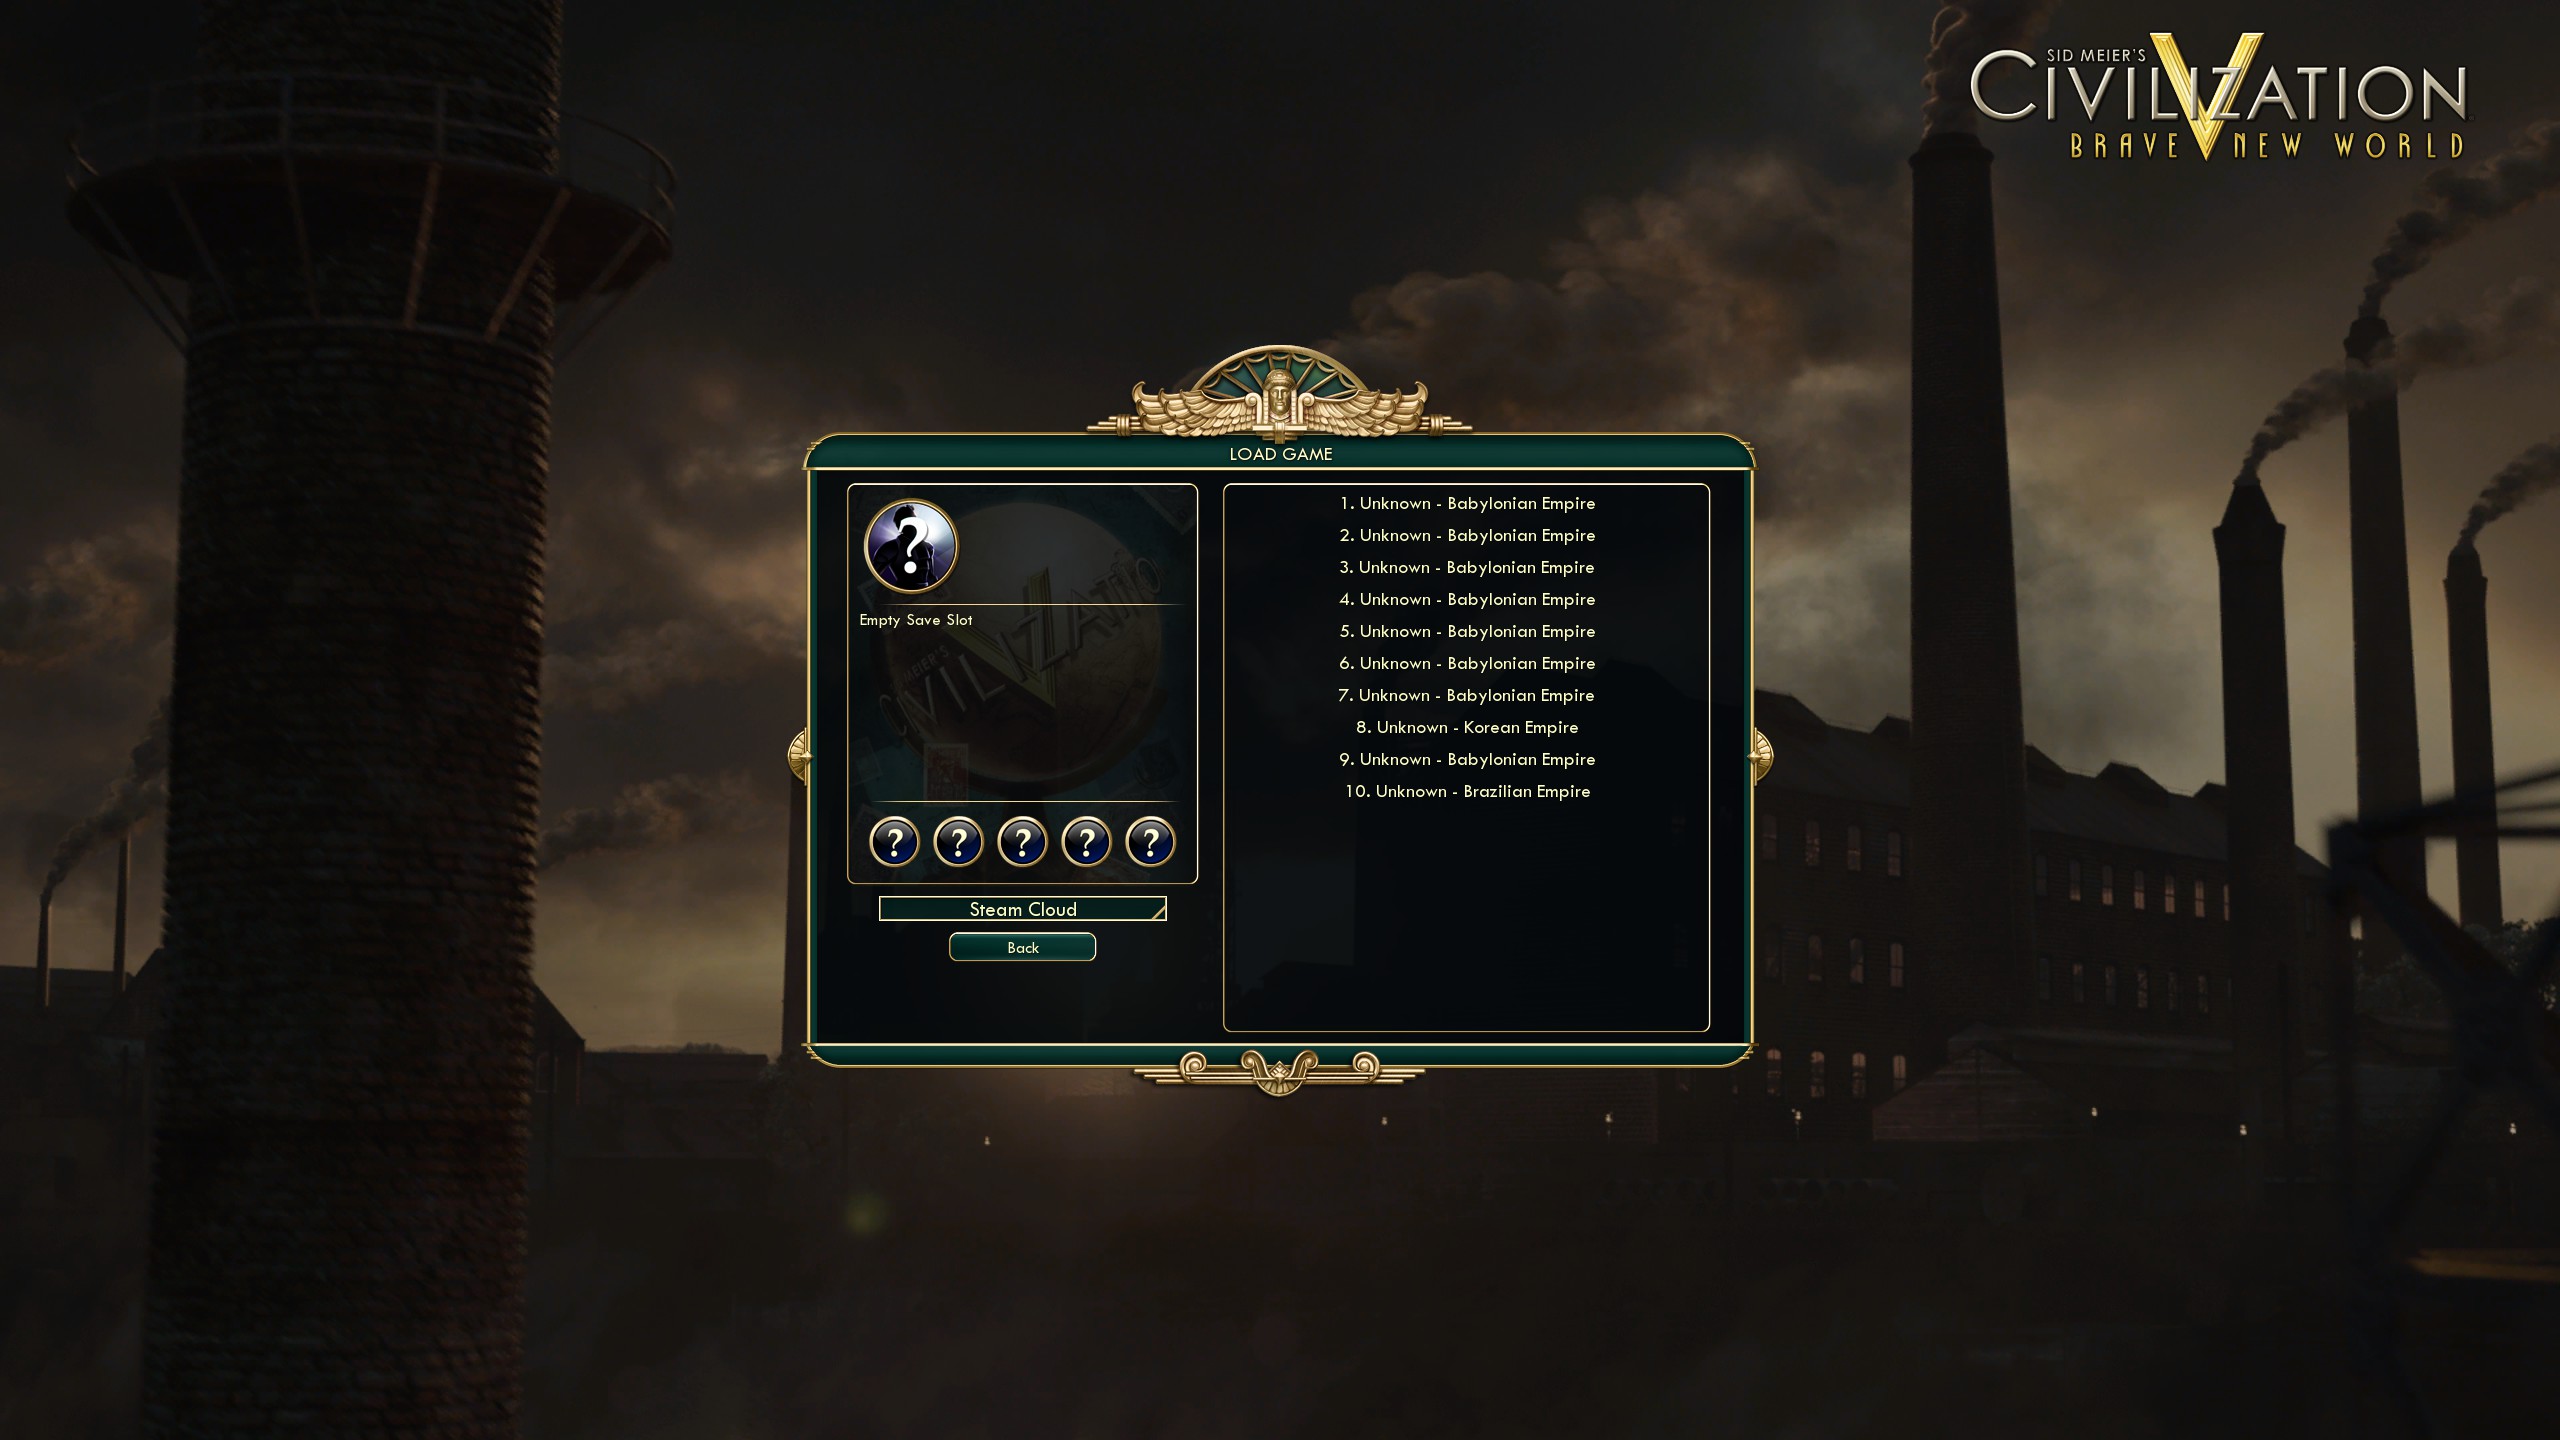Click the first question mark icon
The image size is (2560, 1440).
click(x=894, y=842)
